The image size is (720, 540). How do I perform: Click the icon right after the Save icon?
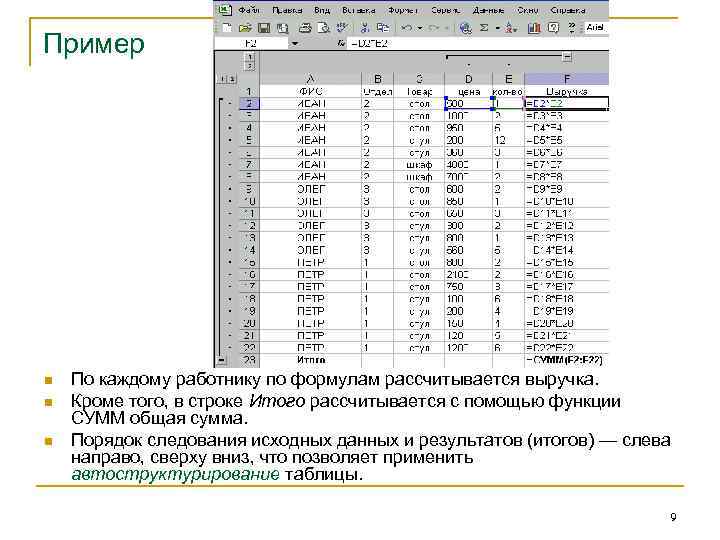pos(282,28)
